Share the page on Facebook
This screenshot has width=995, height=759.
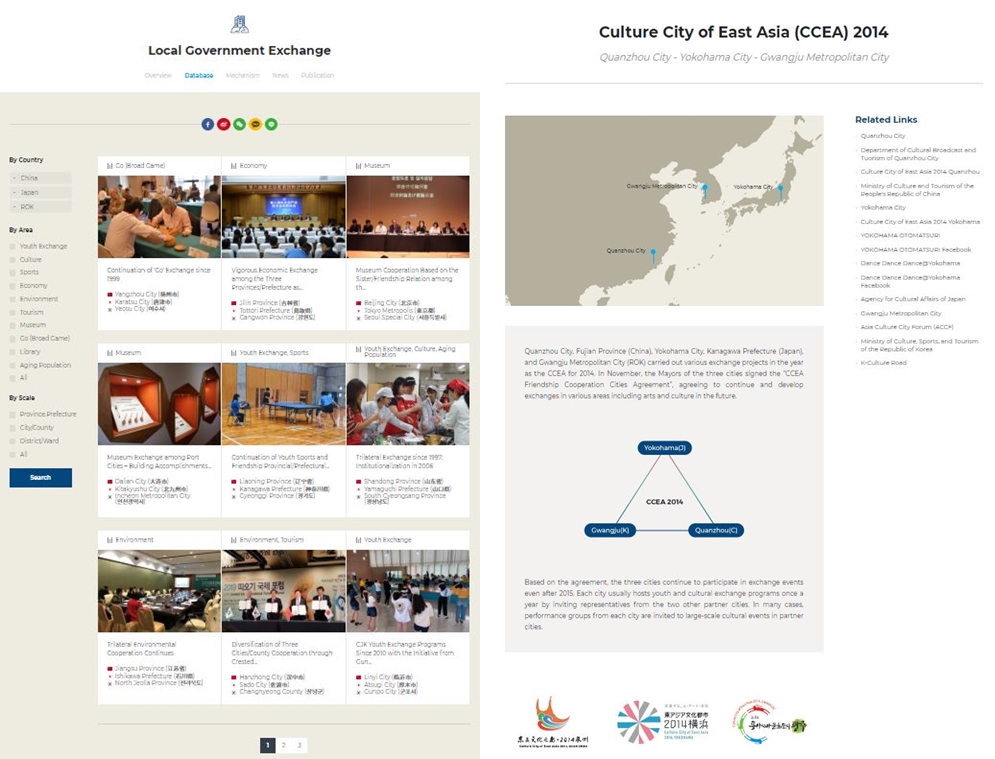coord(208,124)
